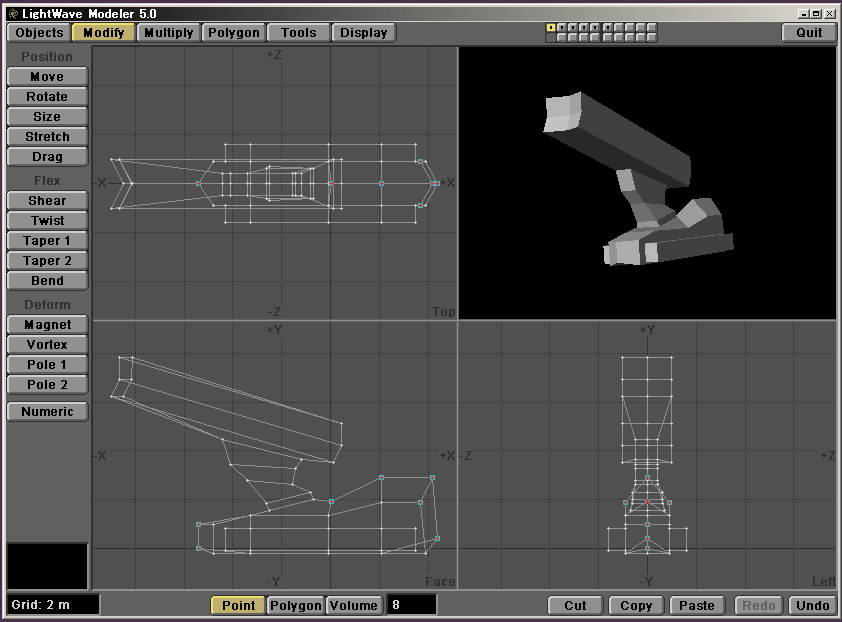
Task: Activate the Vortex tool
Action: 47,345
